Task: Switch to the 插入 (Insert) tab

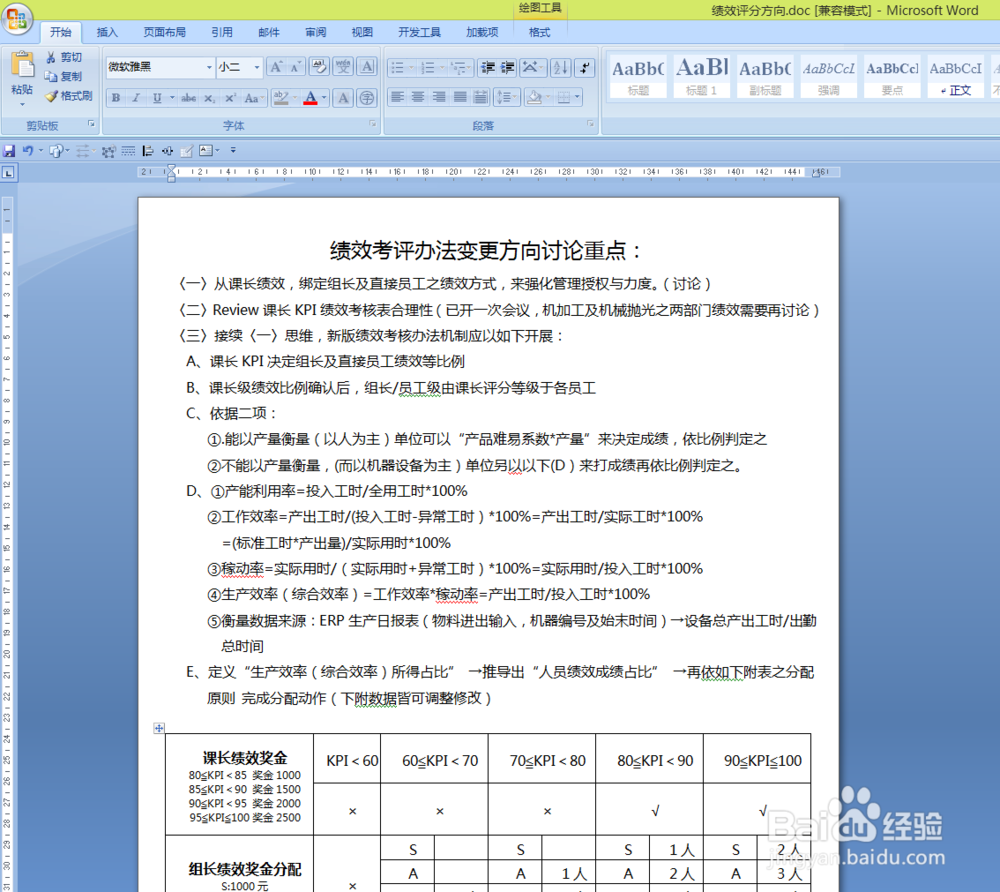Action: click(107, 33)
